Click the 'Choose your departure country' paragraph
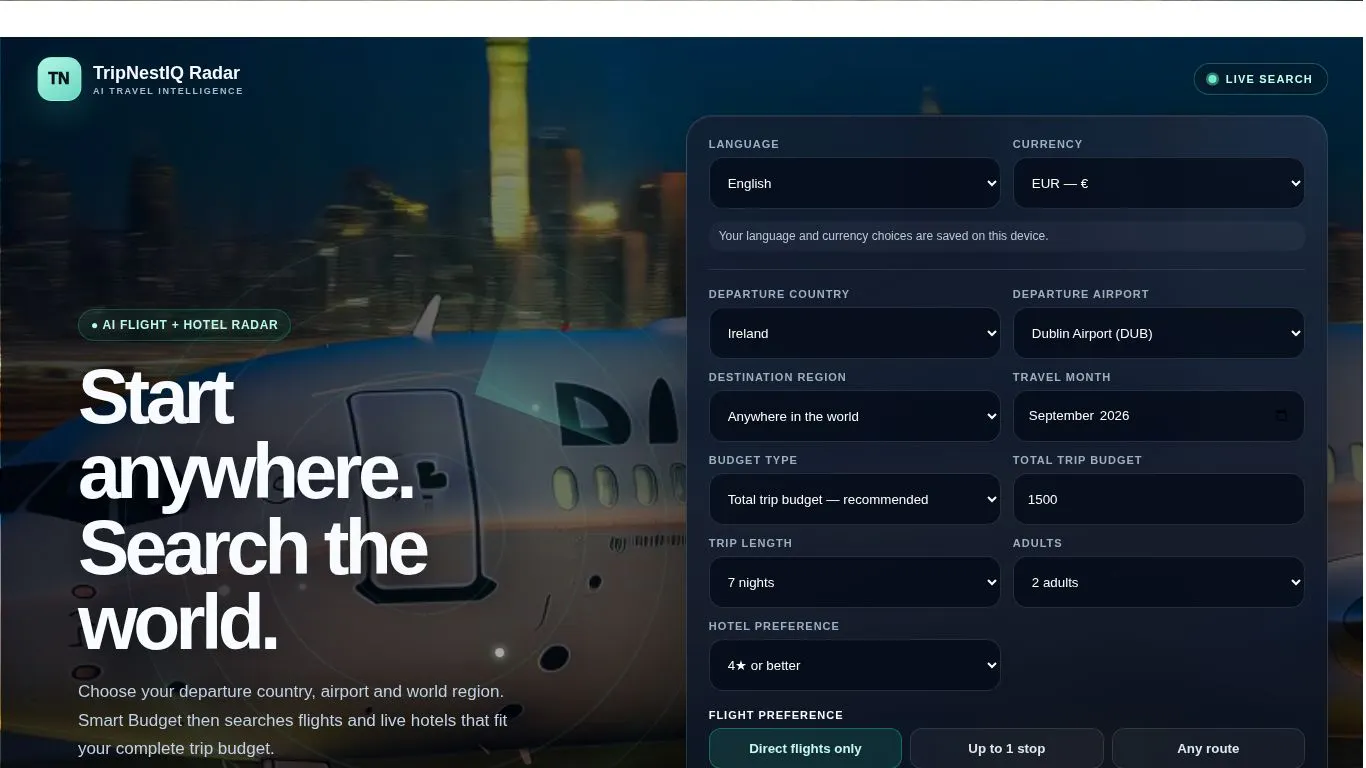1366x768 pixels. [293, 720]
